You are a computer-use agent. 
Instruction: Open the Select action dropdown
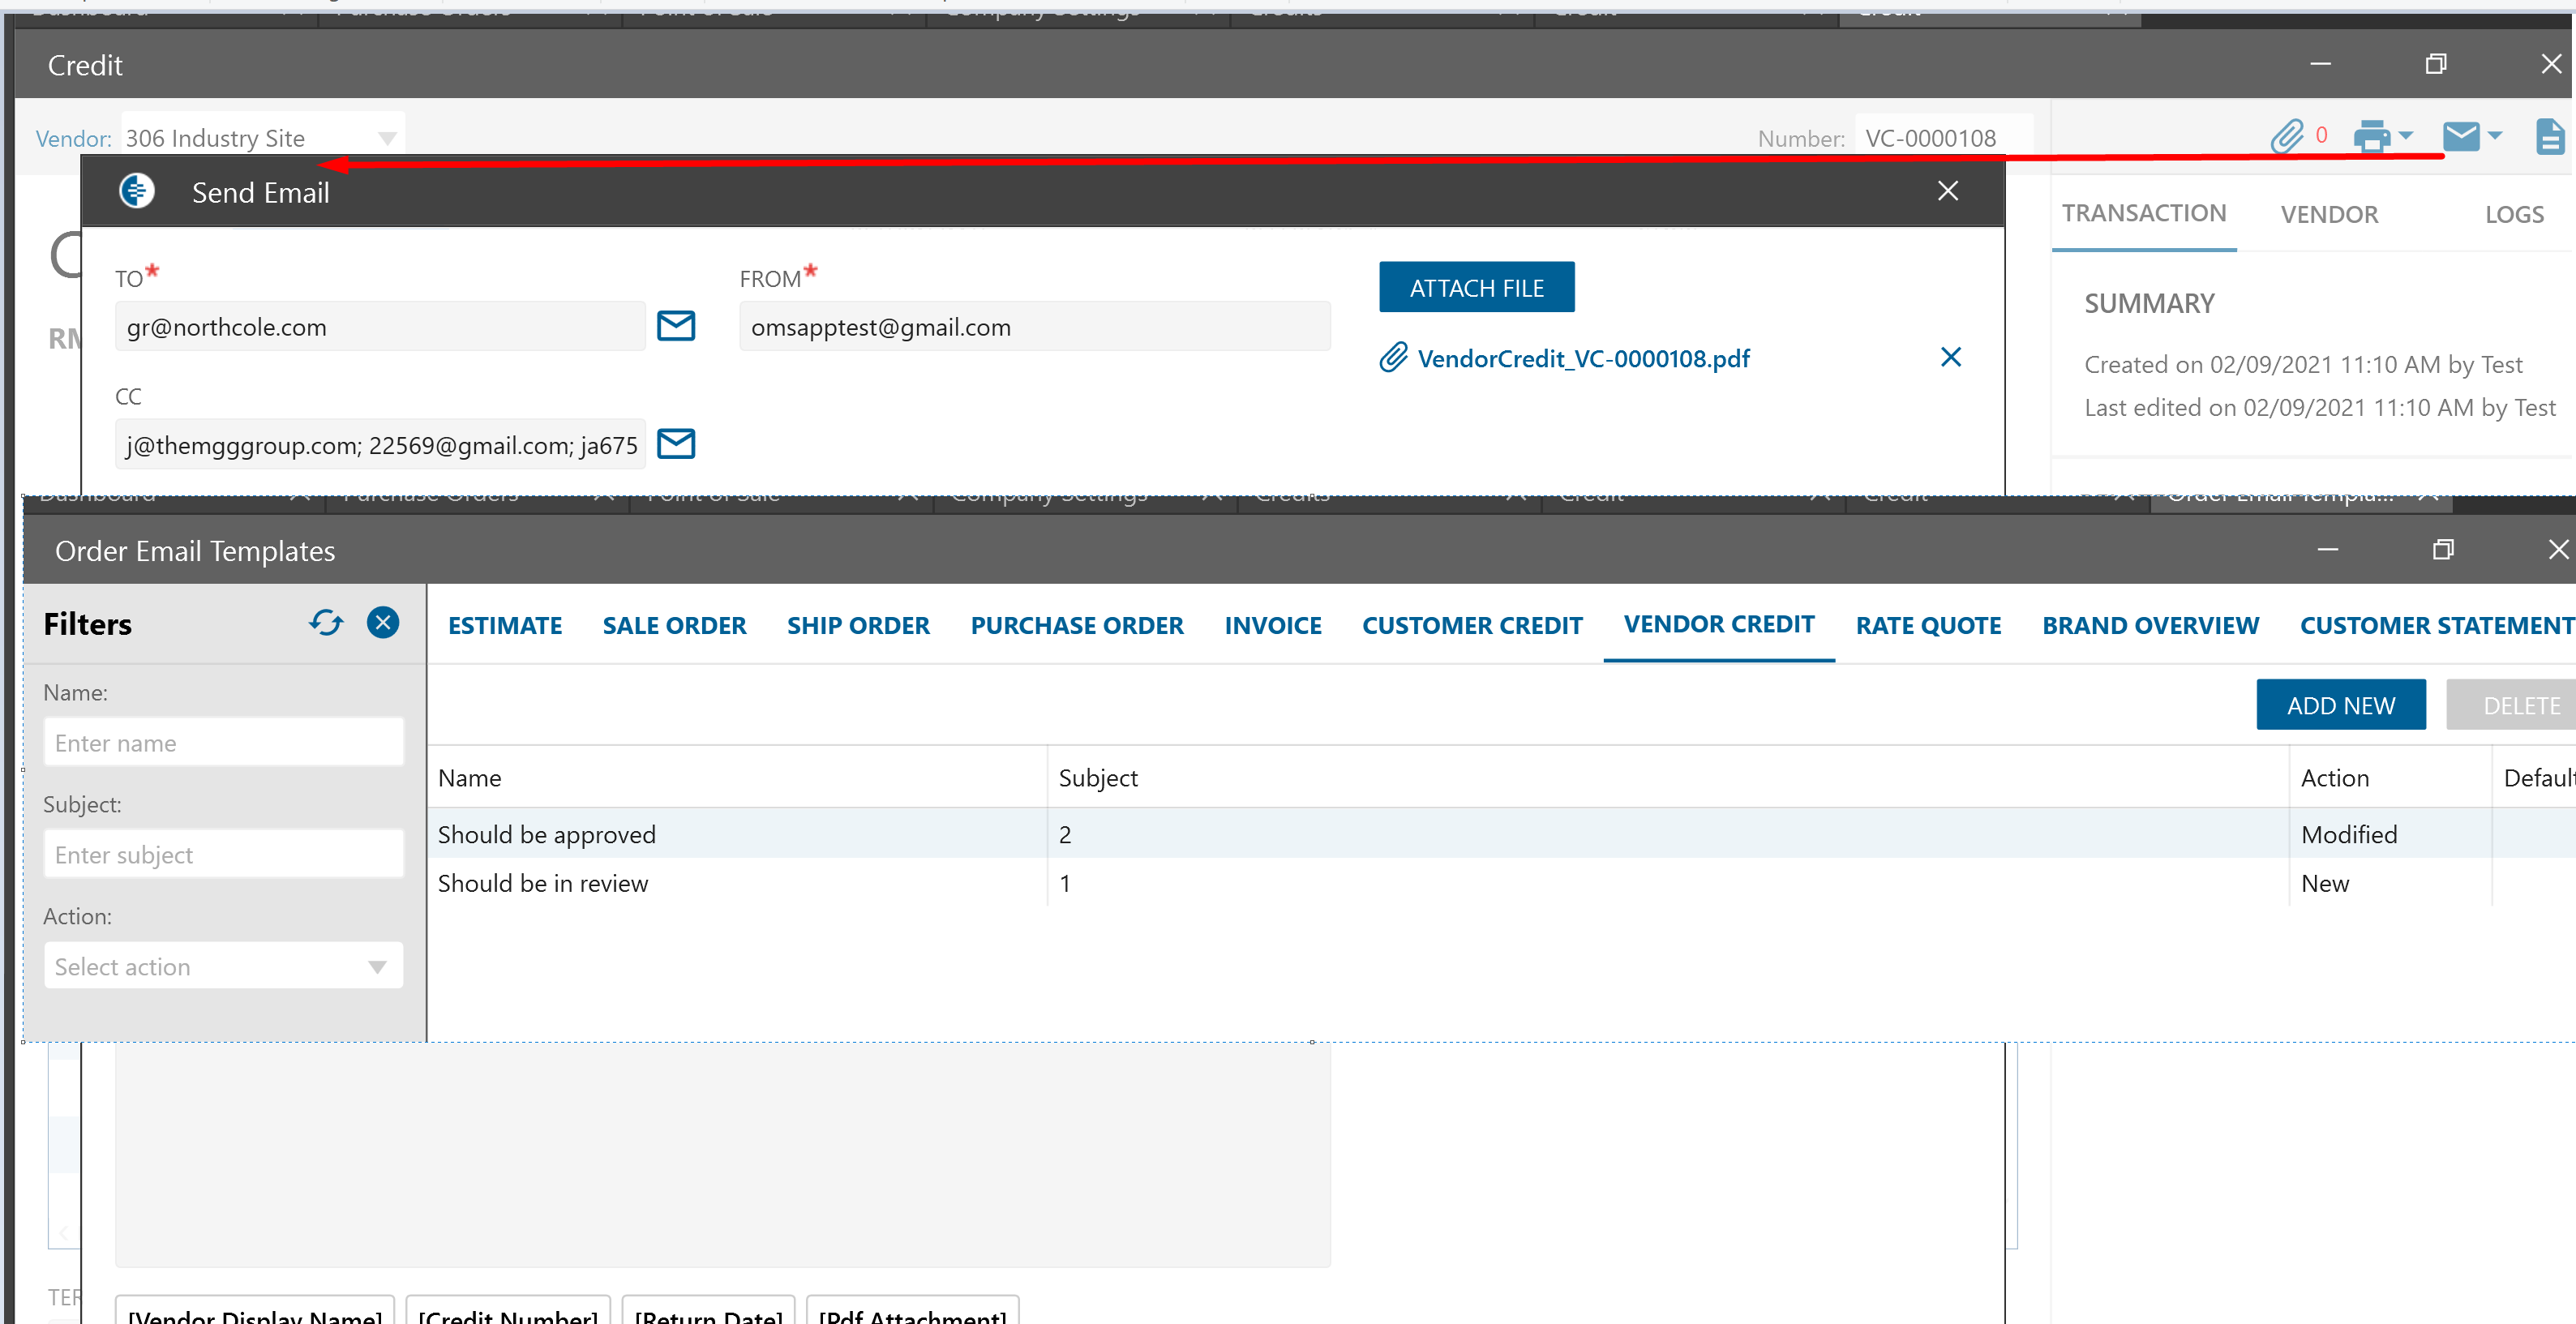click(224, 966)
